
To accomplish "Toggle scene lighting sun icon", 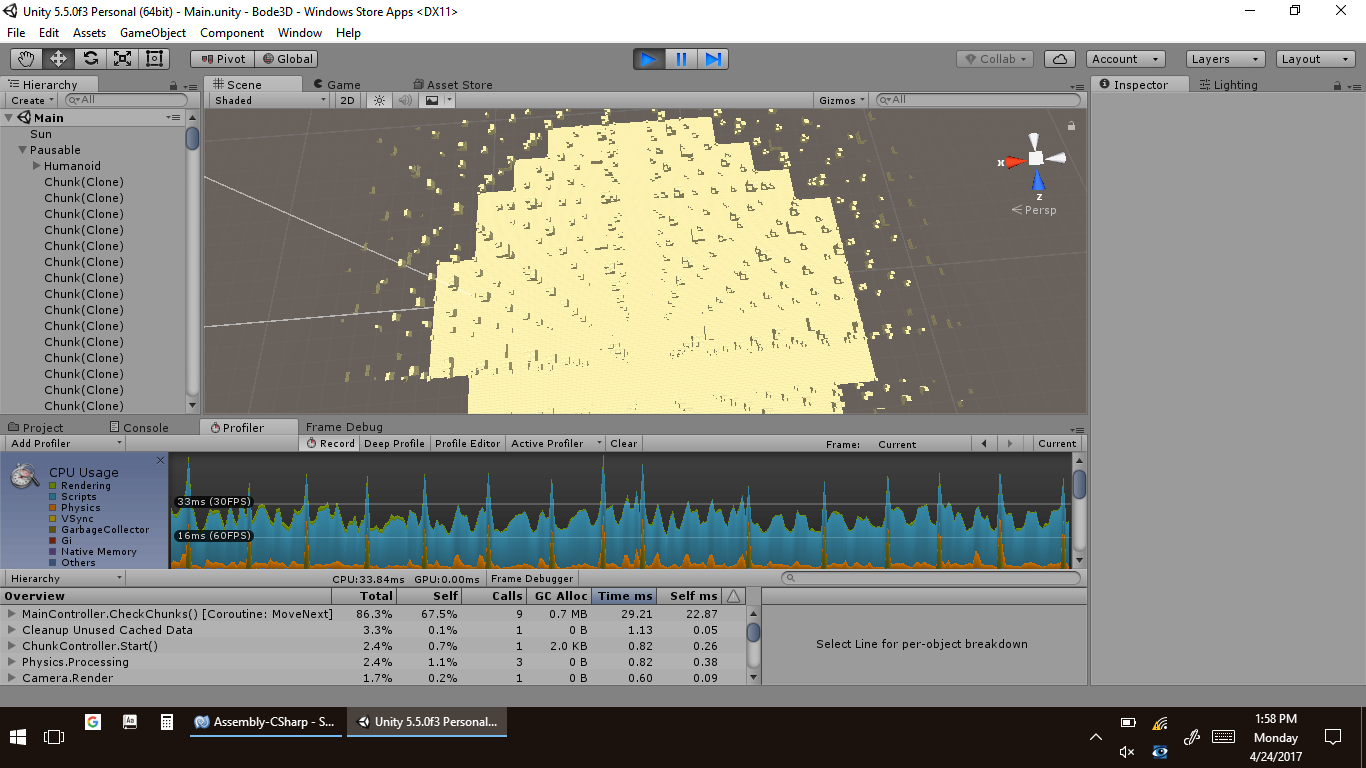I will (379, 100).
